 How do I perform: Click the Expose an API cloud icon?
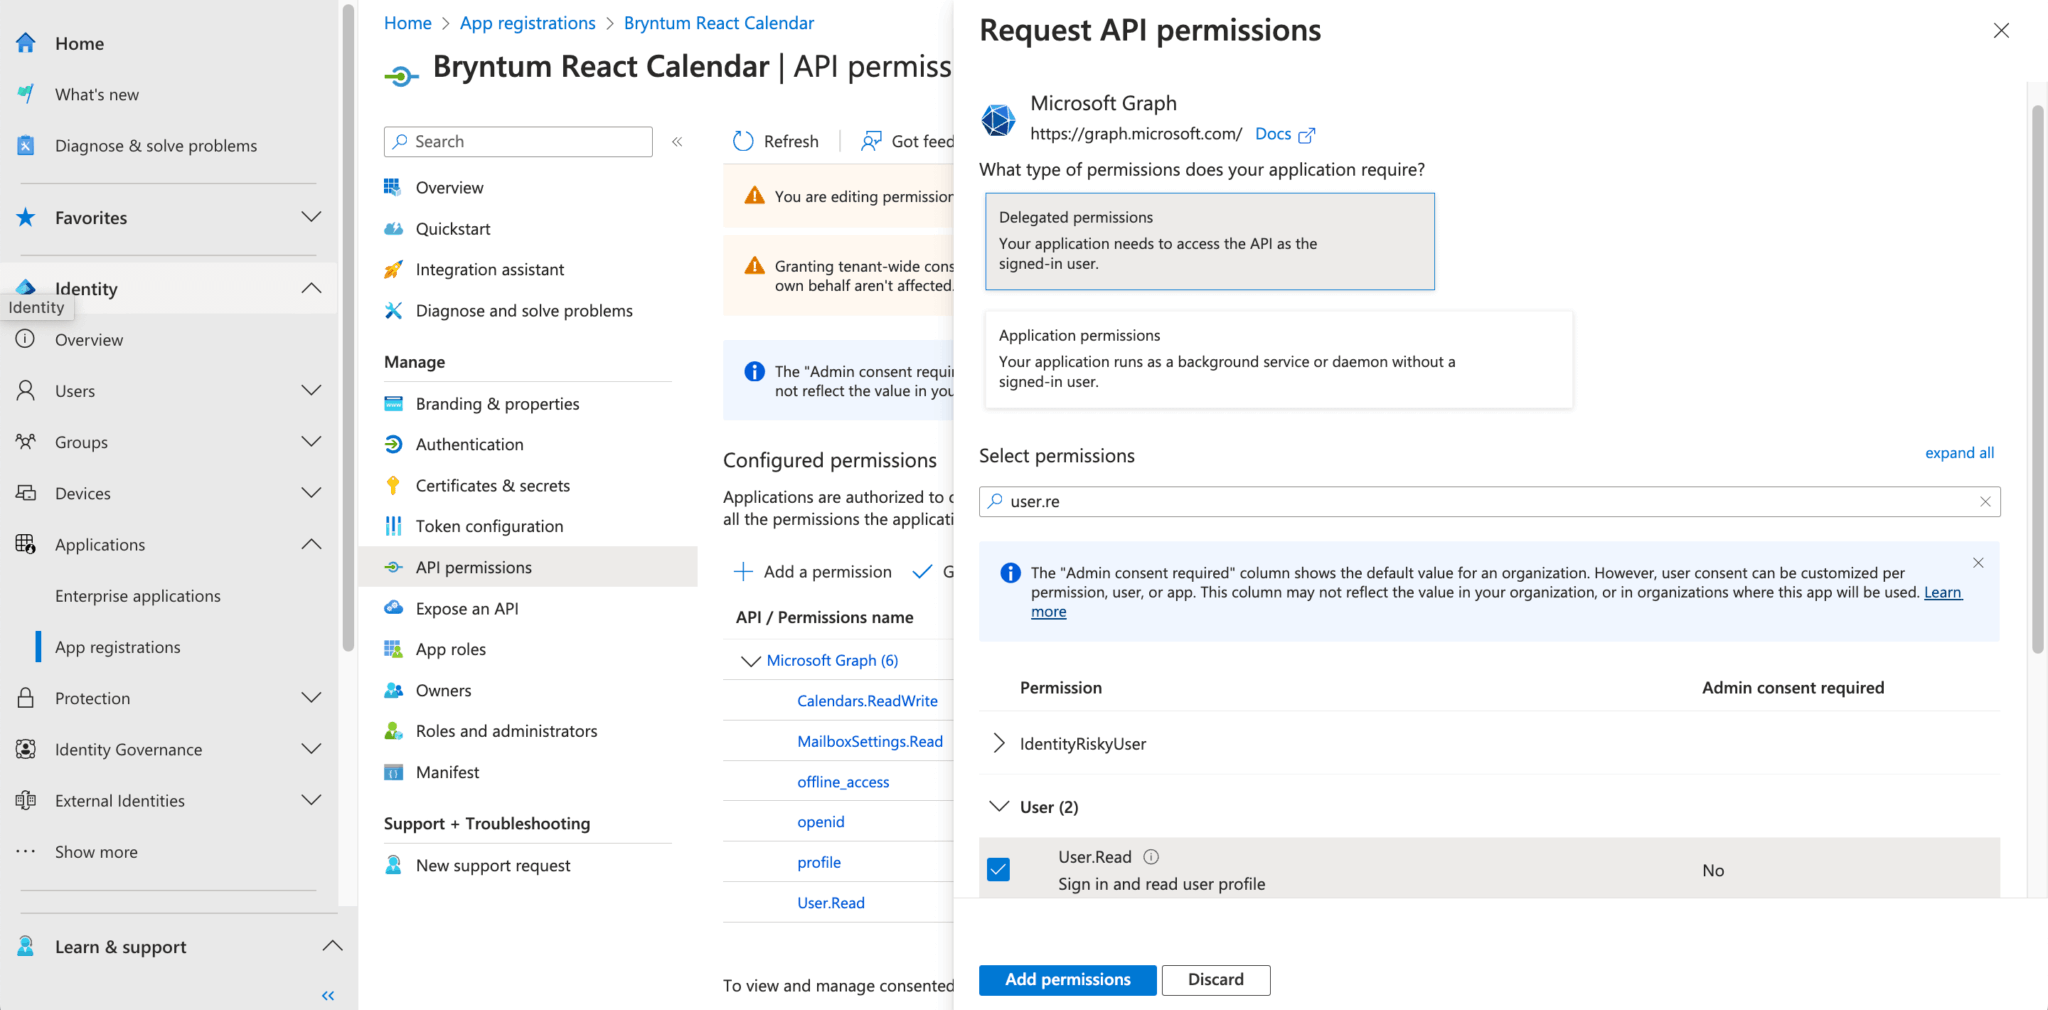(394, 608)
